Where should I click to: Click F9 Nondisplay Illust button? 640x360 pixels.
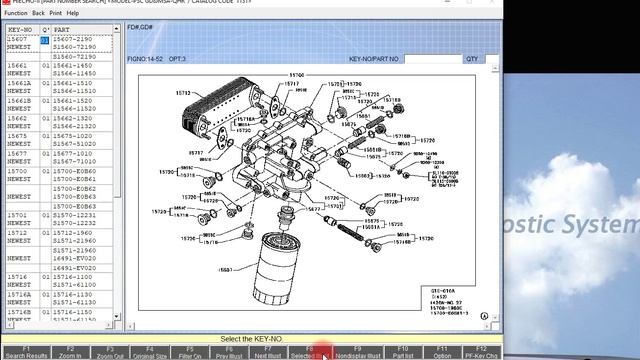coord(358,352)
